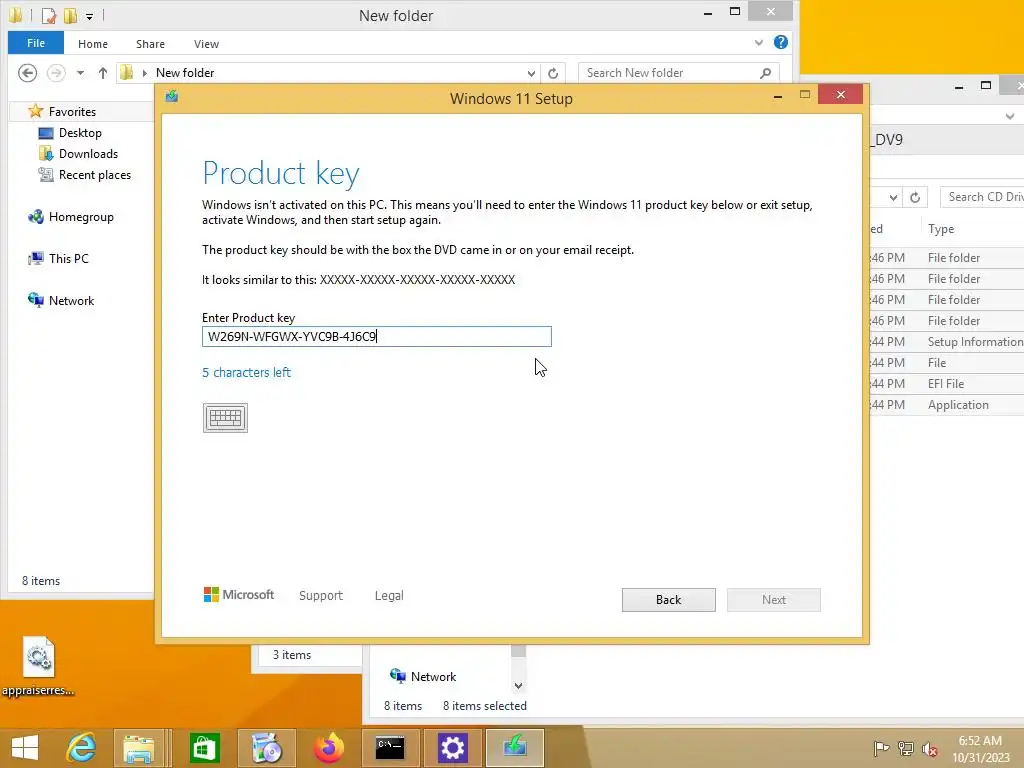Click the New folder quick access icon
The height and width of the screenshot is (768, 1024).
coord(70,16)
